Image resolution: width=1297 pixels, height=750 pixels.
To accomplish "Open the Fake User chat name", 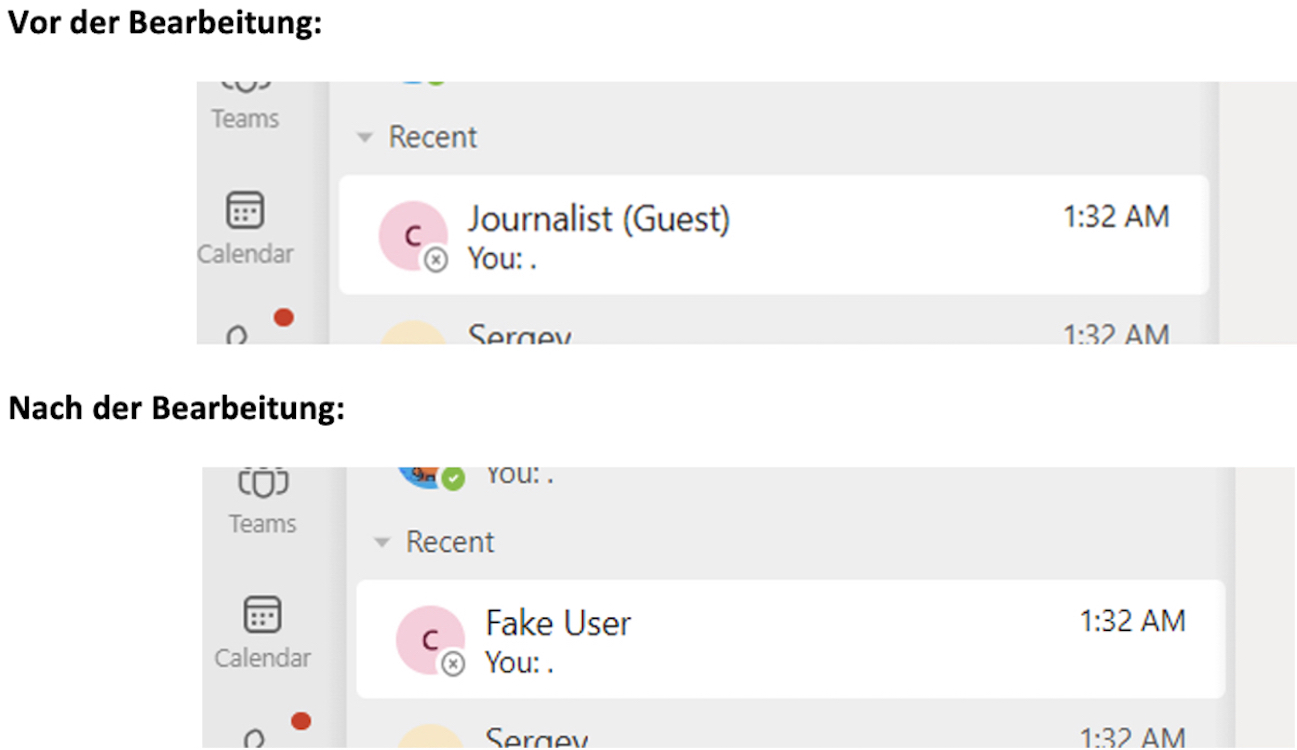I will 558,623.
